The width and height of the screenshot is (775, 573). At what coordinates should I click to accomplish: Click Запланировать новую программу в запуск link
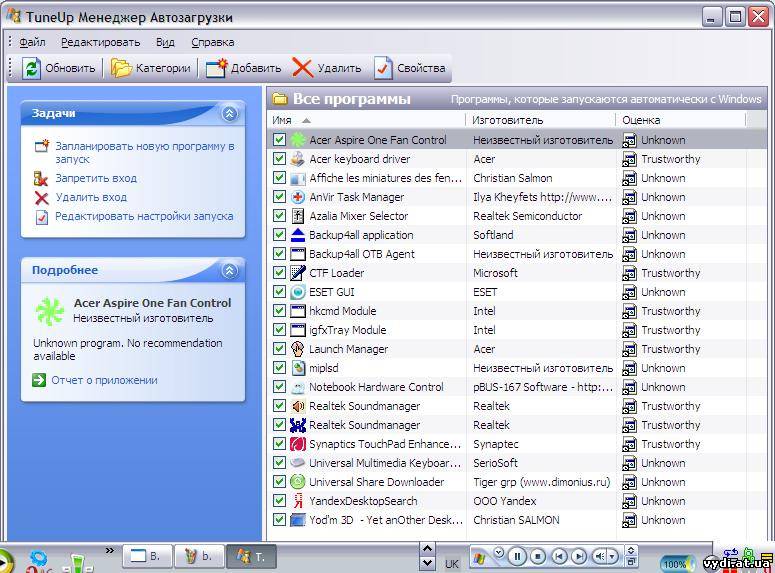coord(145,152)
